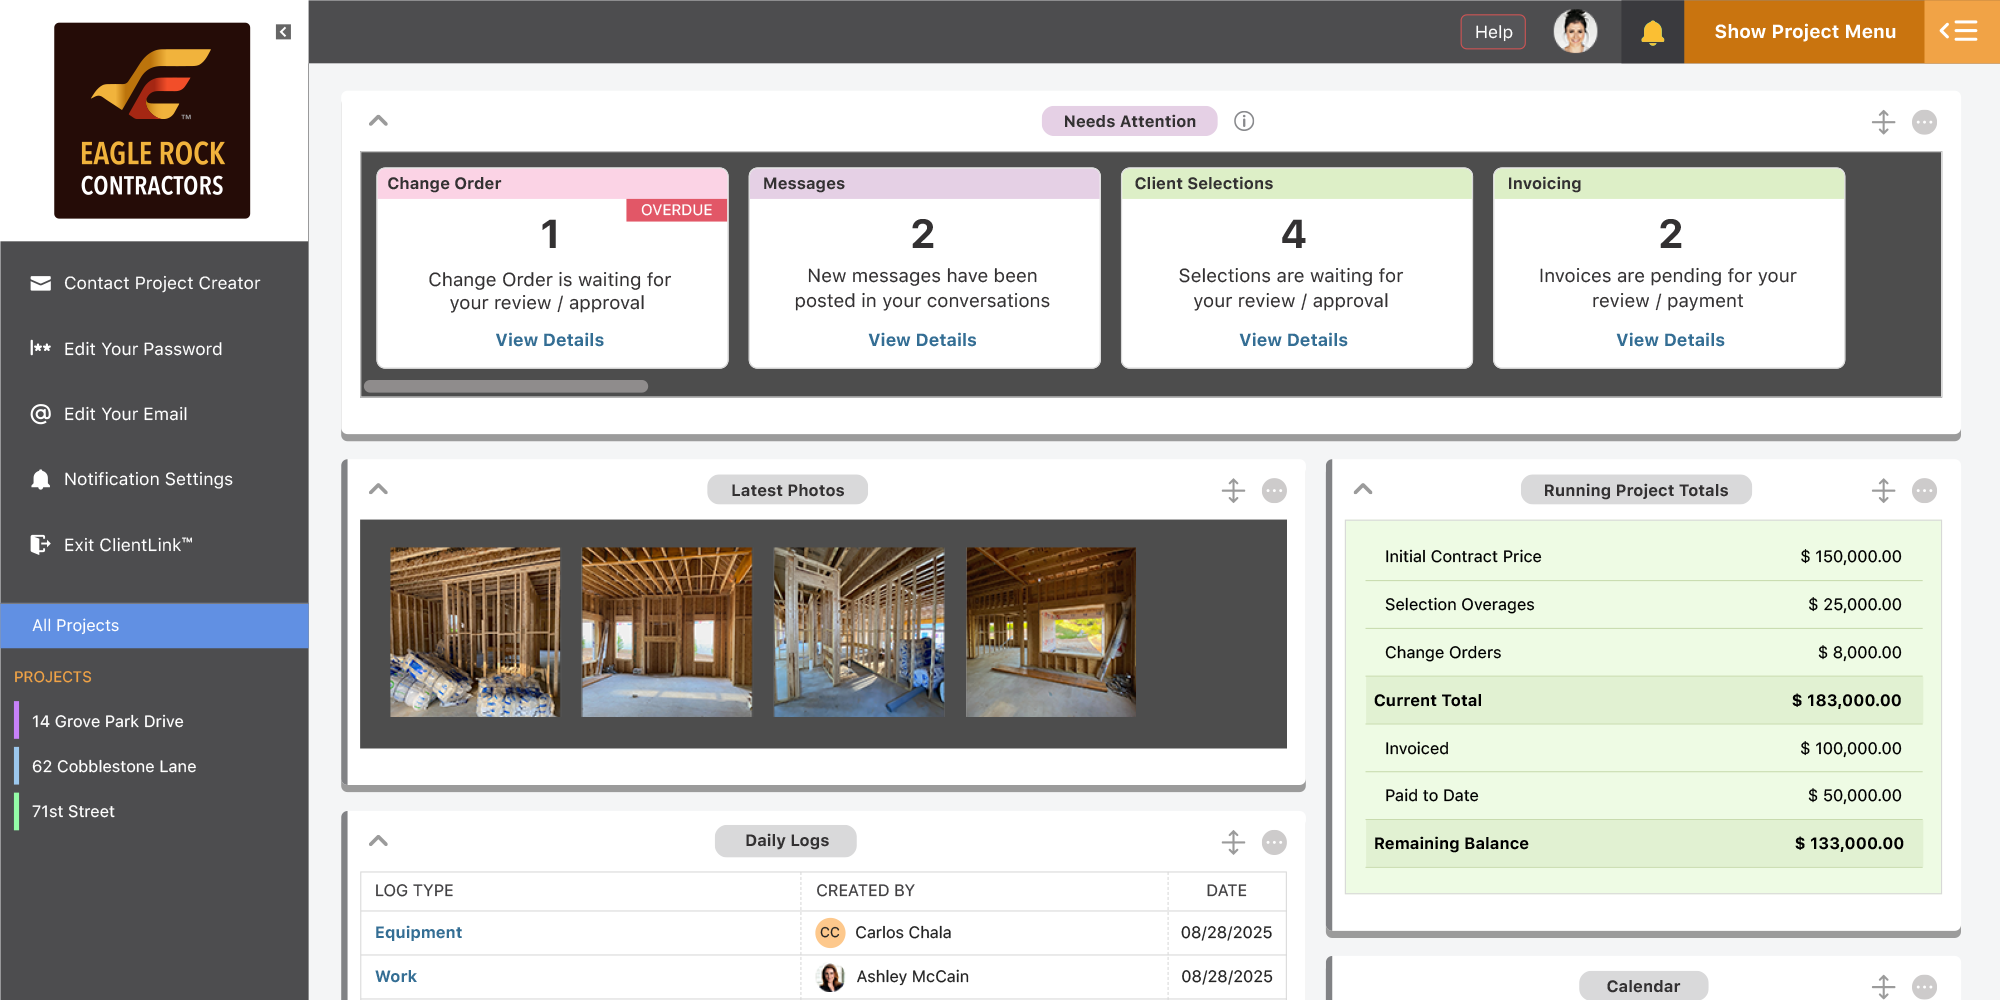
Task: Open Notification Settings bell icon
Action: tap(40, 478)
